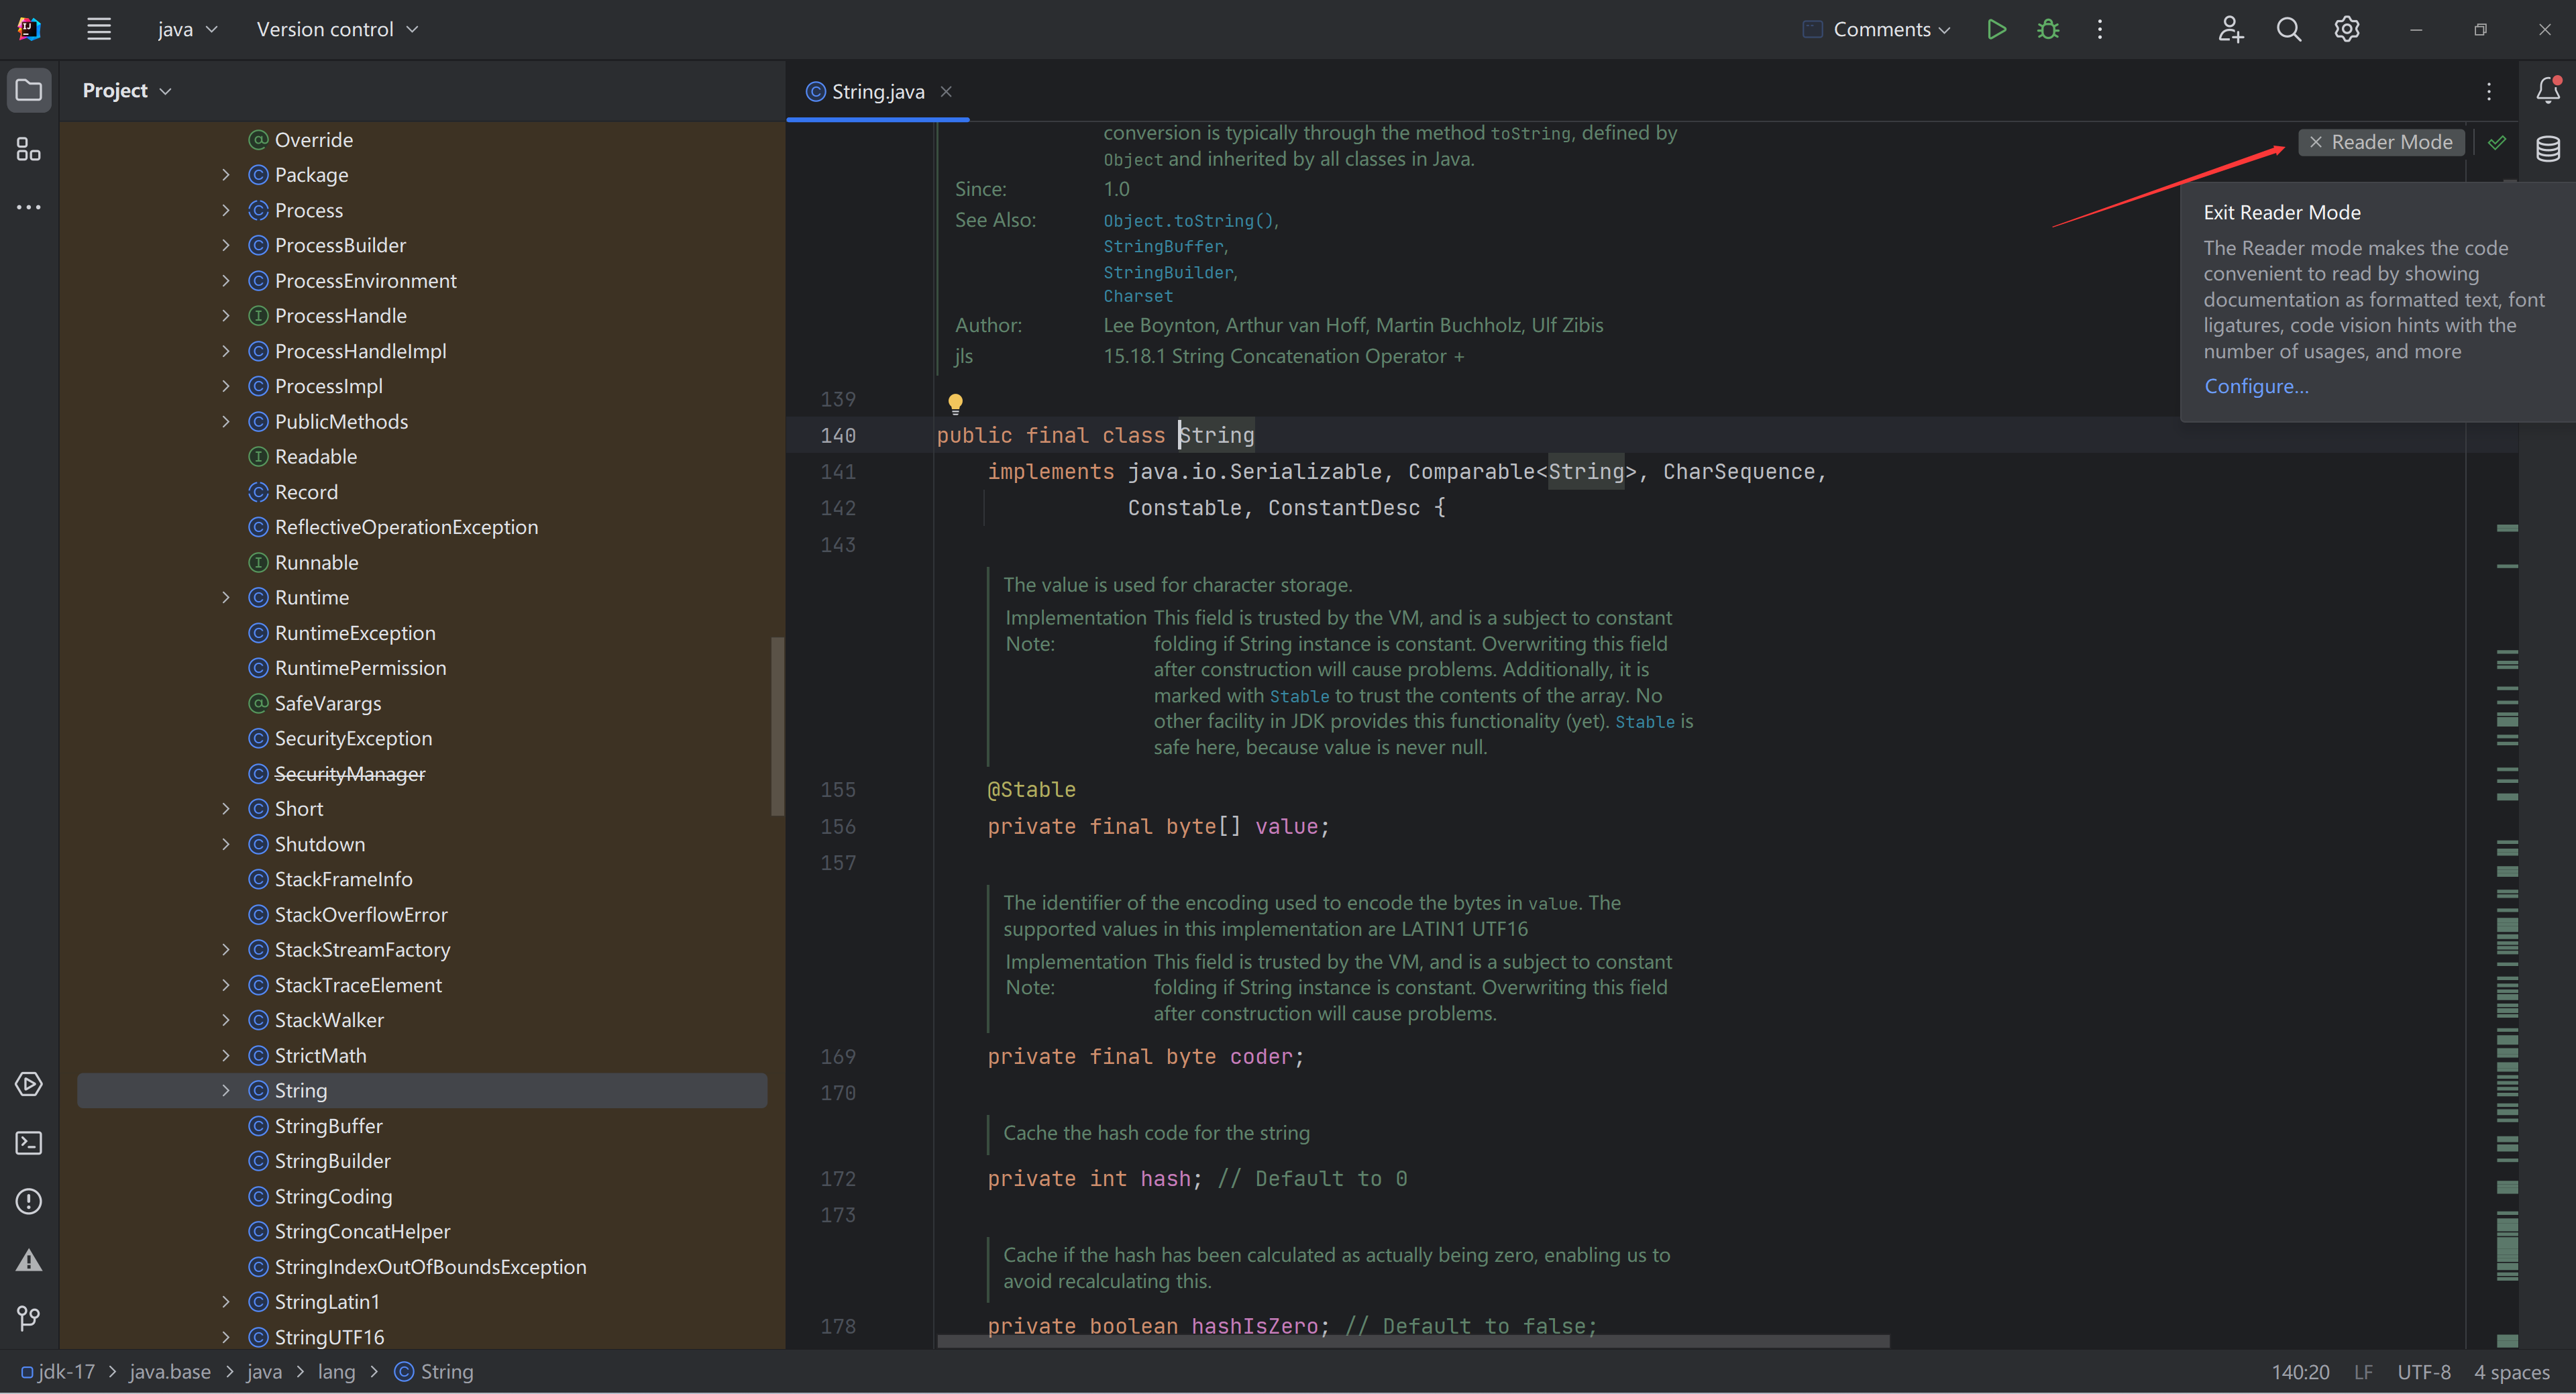Click editor horizontal scrollbar
This screenshot has height=1394, width=2576.
(1413, 1341)
